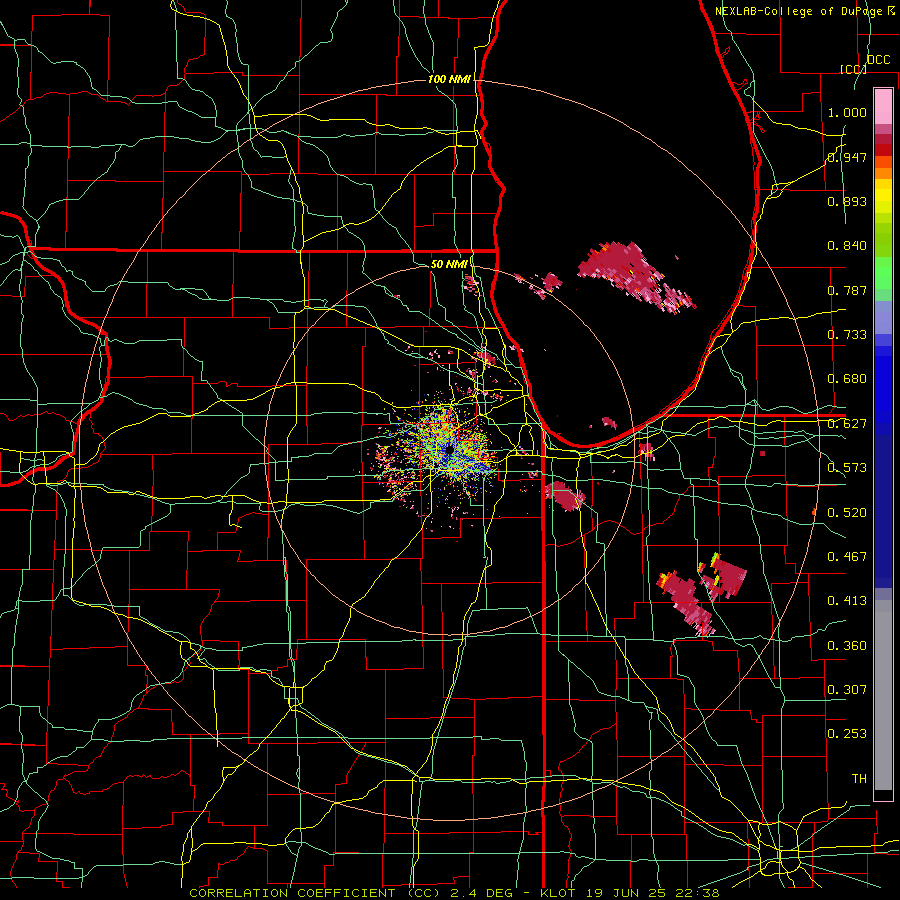Click the 1.000 scale value
This screenshot has width=900, height=900.
tap(847, 112)
